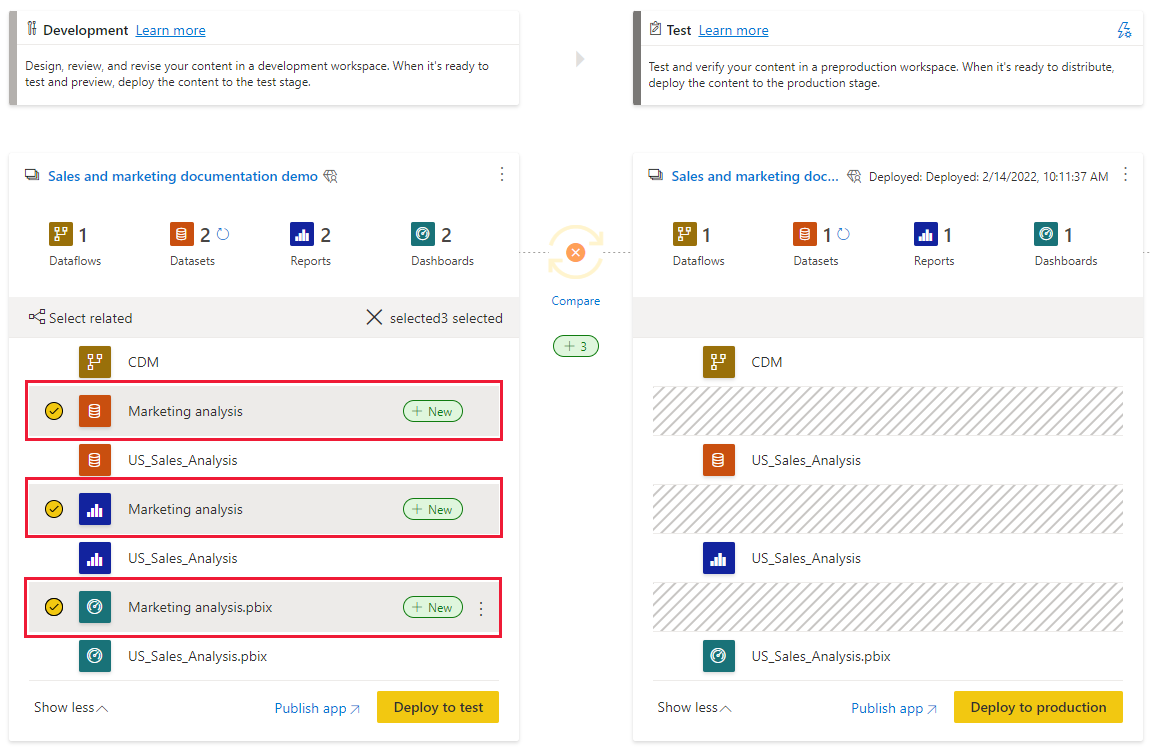This screenshot has width=1150, height=748.
Task: Collapse the Development list with Show less
Action: (x=70, y=707)
